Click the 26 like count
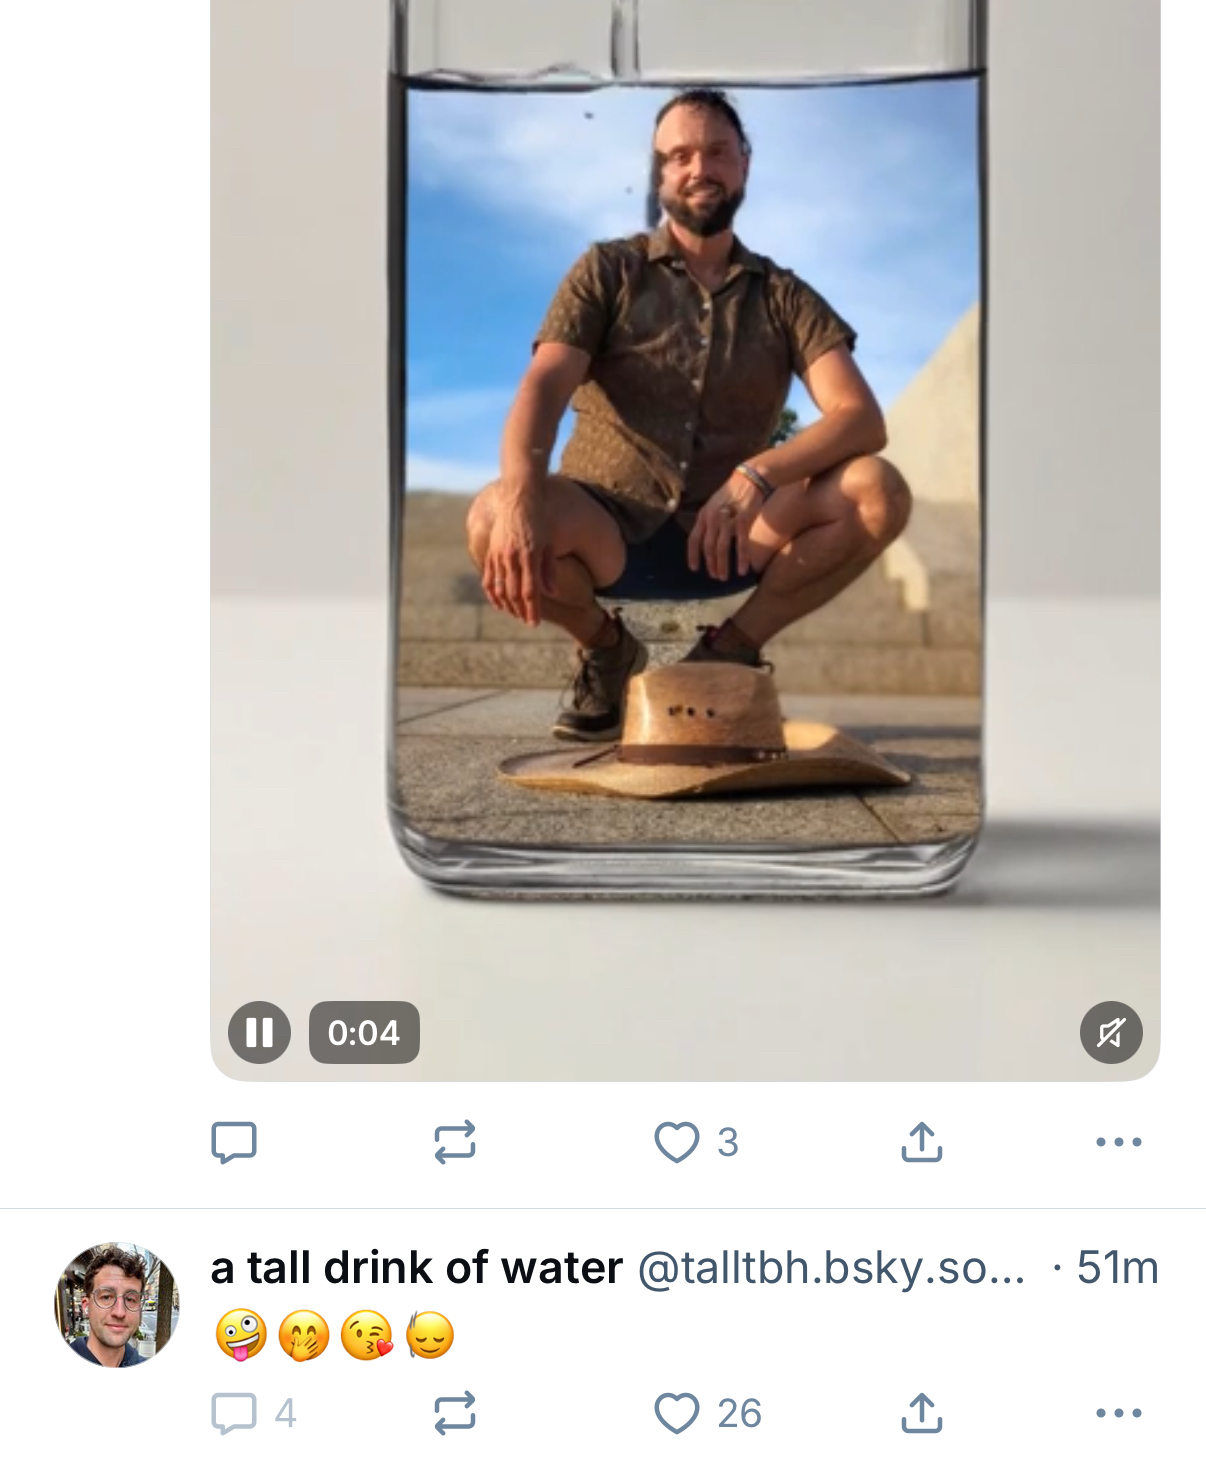The width and height of the screenshot is (1206, 1474). pos(739,1413)
